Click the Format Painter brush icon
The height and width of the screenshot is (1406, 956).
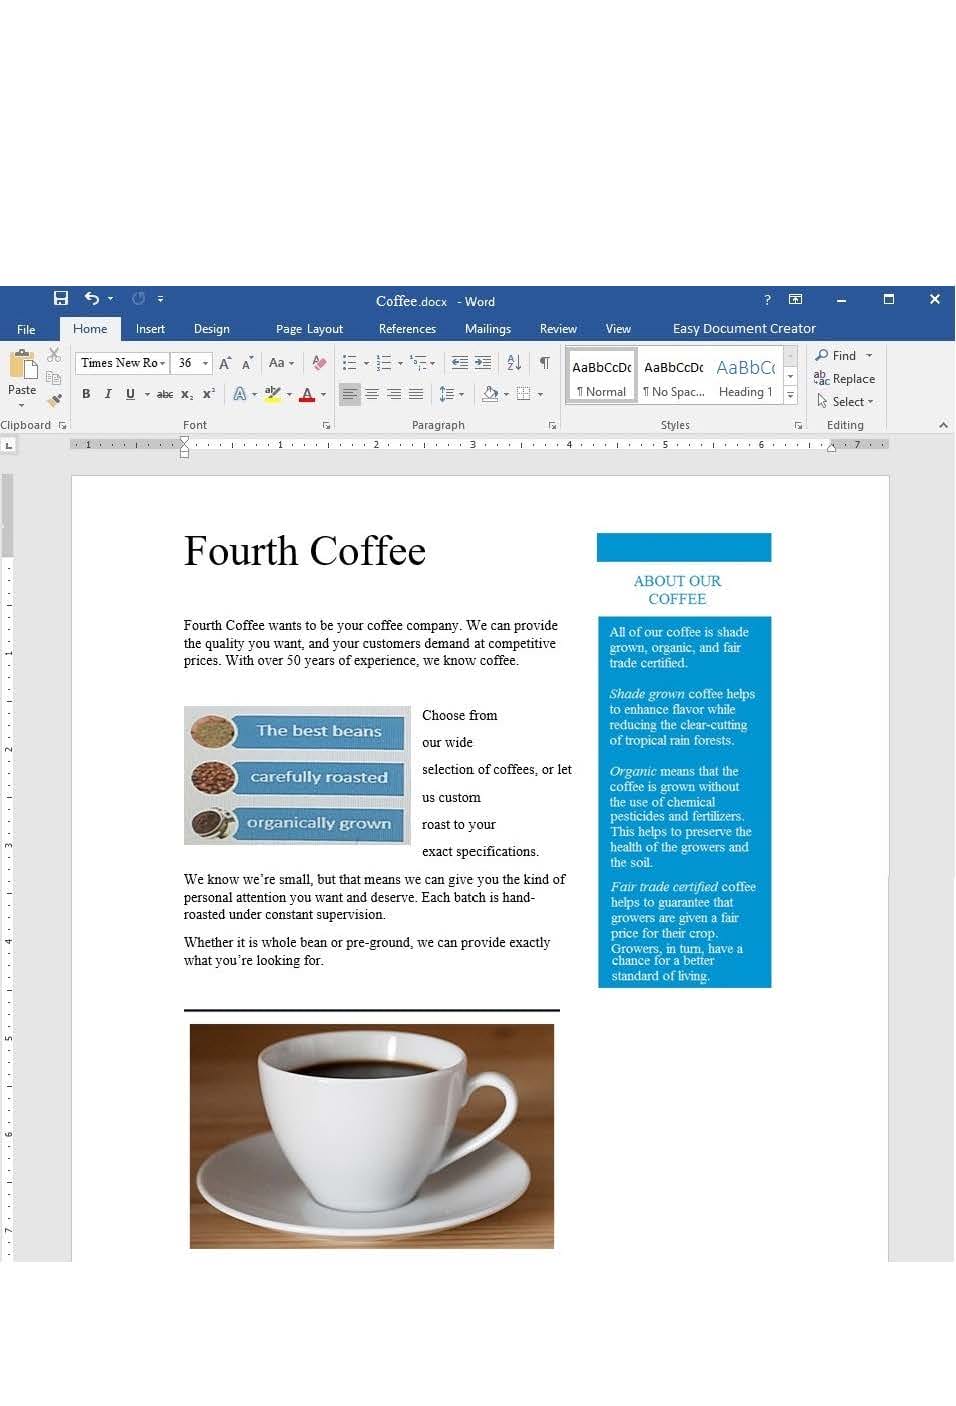pyautogui.click(x=54, y=400)
